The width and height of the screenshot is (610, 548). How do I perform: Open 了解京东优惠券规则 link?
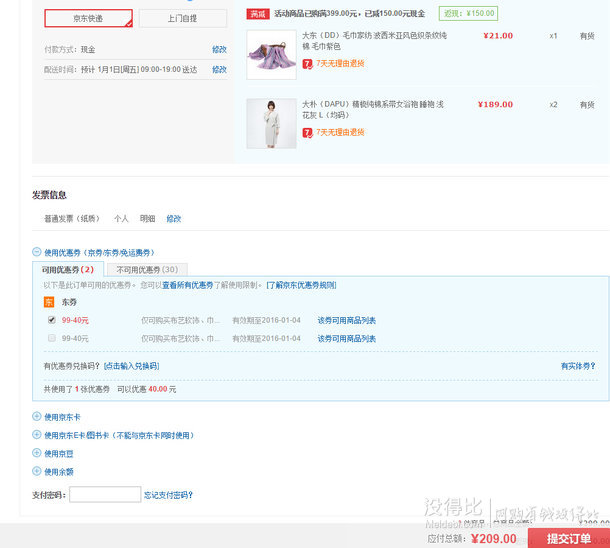click(x=301, y=285)
